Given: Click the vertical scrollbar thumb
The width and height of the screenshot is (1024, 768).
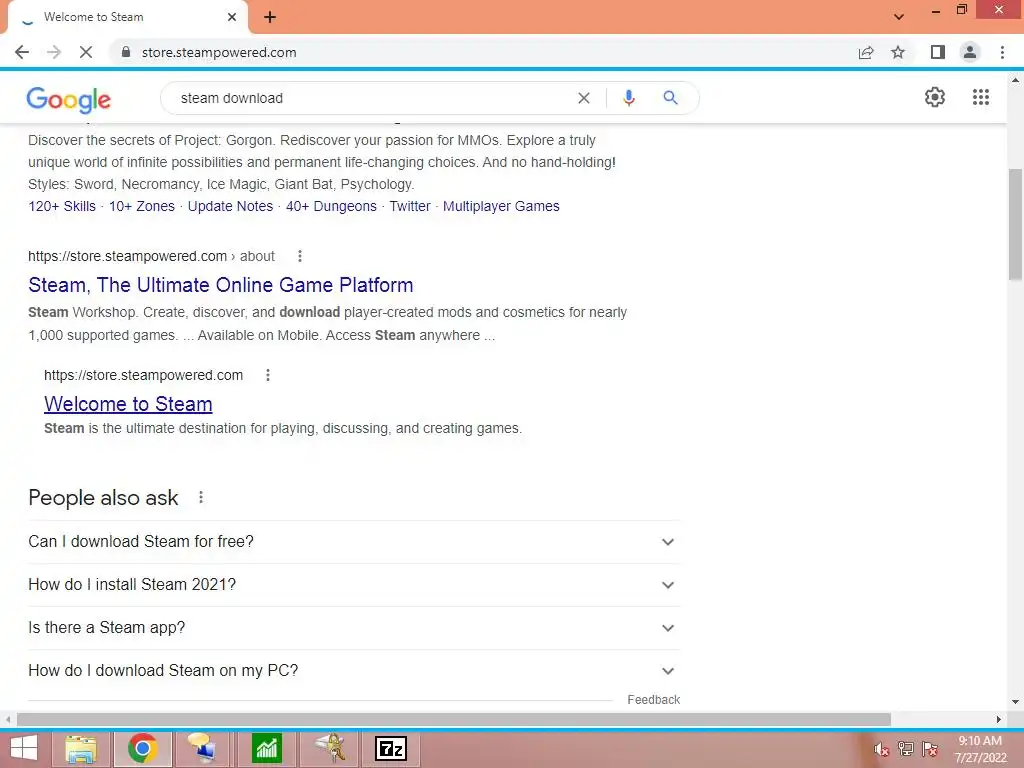Looking at the screenshot, I should click(x=1015, y=224).
